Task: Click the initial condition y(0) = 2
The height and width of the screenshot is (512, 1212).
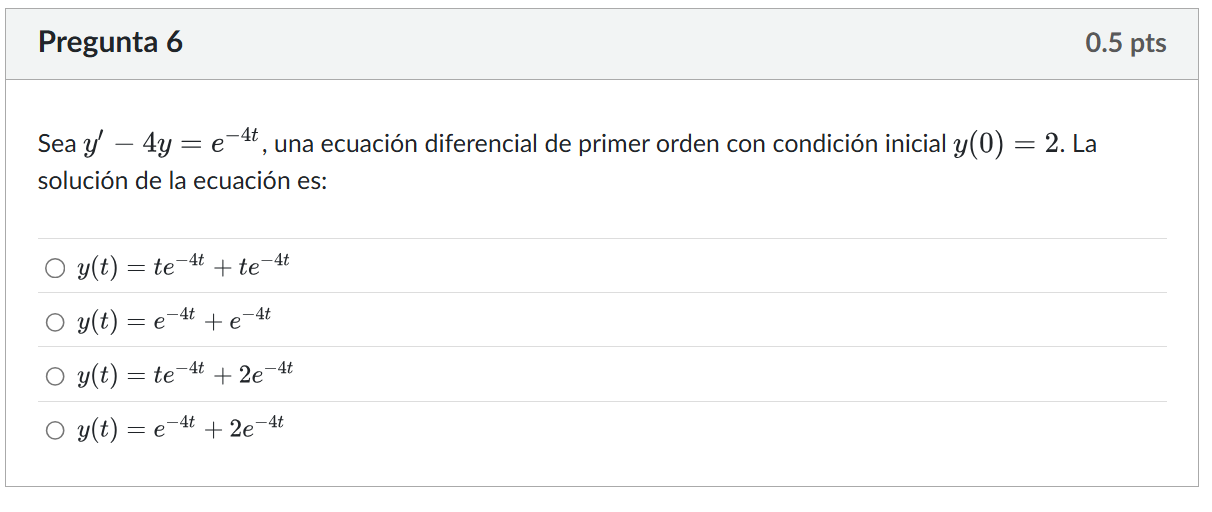Action: pos(1006,144)
